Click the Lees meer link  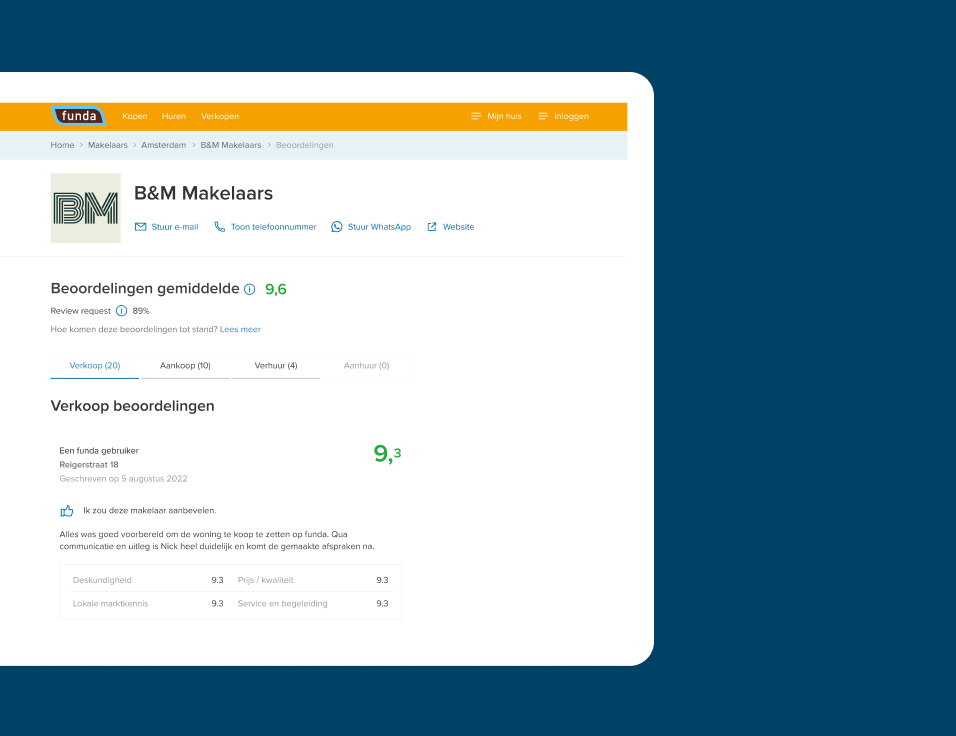click(x=240, y=329)
